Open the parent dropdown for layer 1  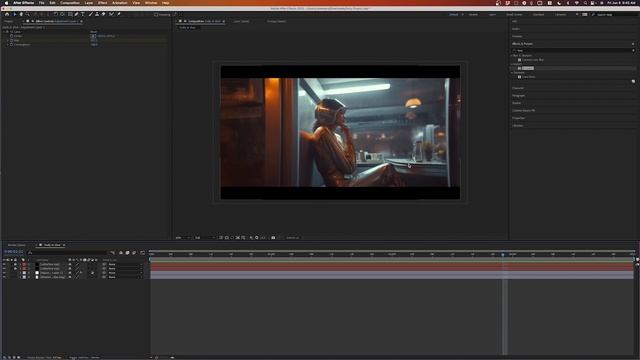(125, 264)
